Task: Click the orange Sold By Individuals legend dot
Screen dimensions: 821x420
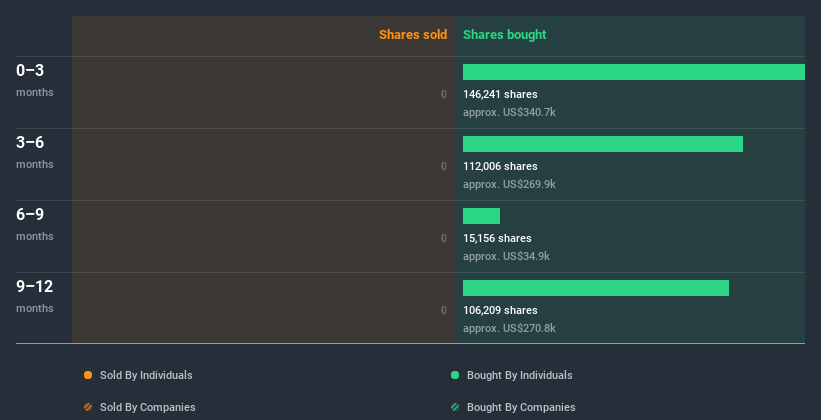Action: coord(88,375)
